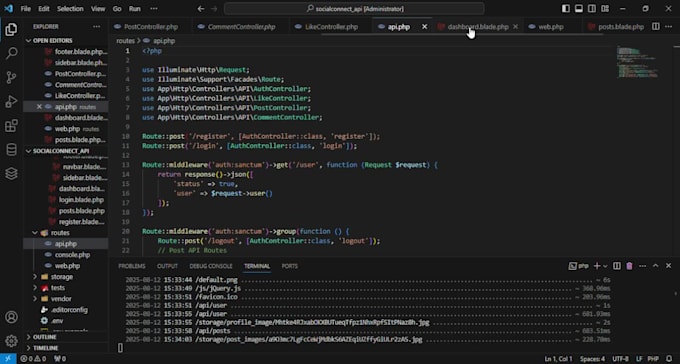Open the Selection menu
The height and width of the screenshot is (364, 680).
tap(70, 9)
